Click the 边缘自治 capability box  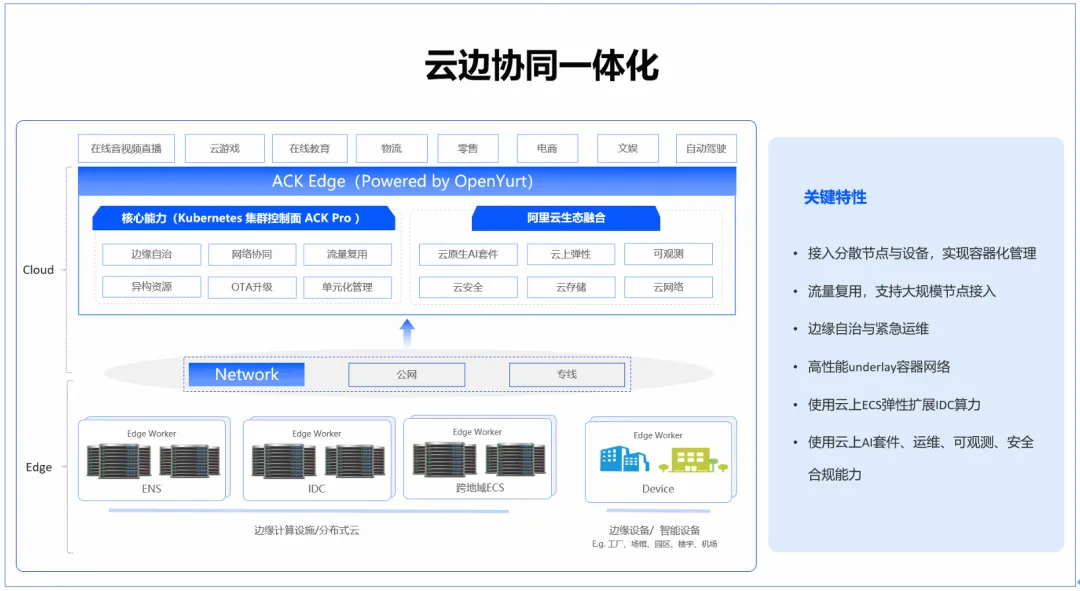click(151, 254)
